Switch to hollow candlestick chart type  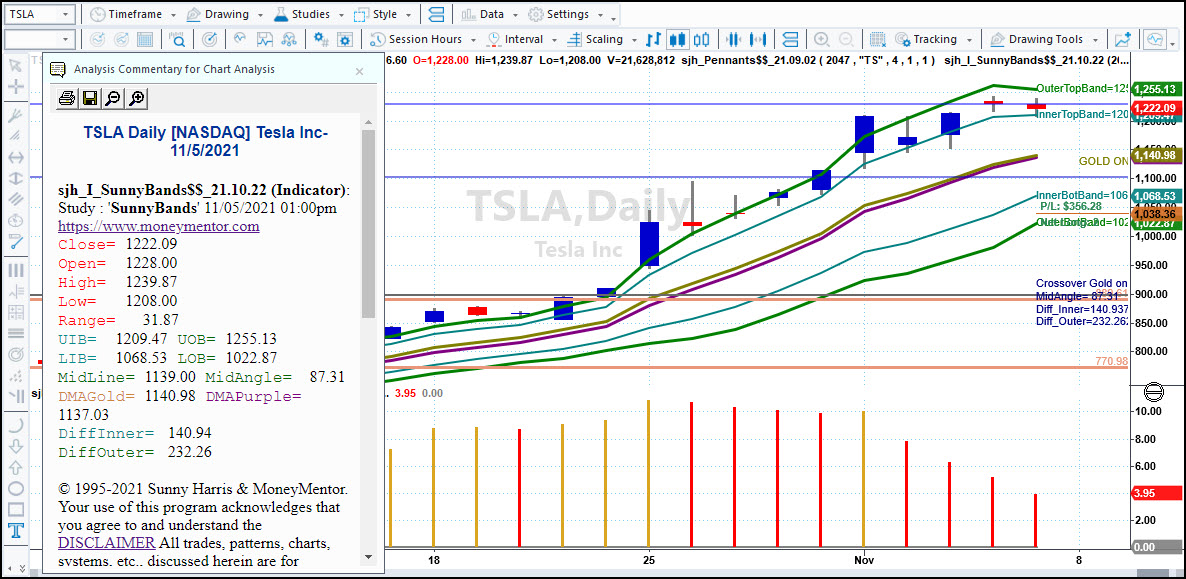click(x=702, y=39)
